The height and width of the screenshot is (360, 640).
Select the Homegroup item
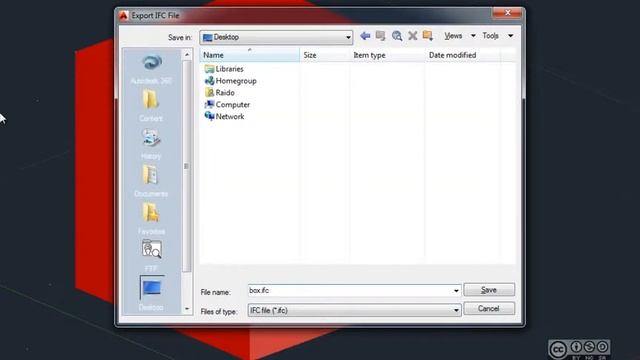tap(231, 81)
